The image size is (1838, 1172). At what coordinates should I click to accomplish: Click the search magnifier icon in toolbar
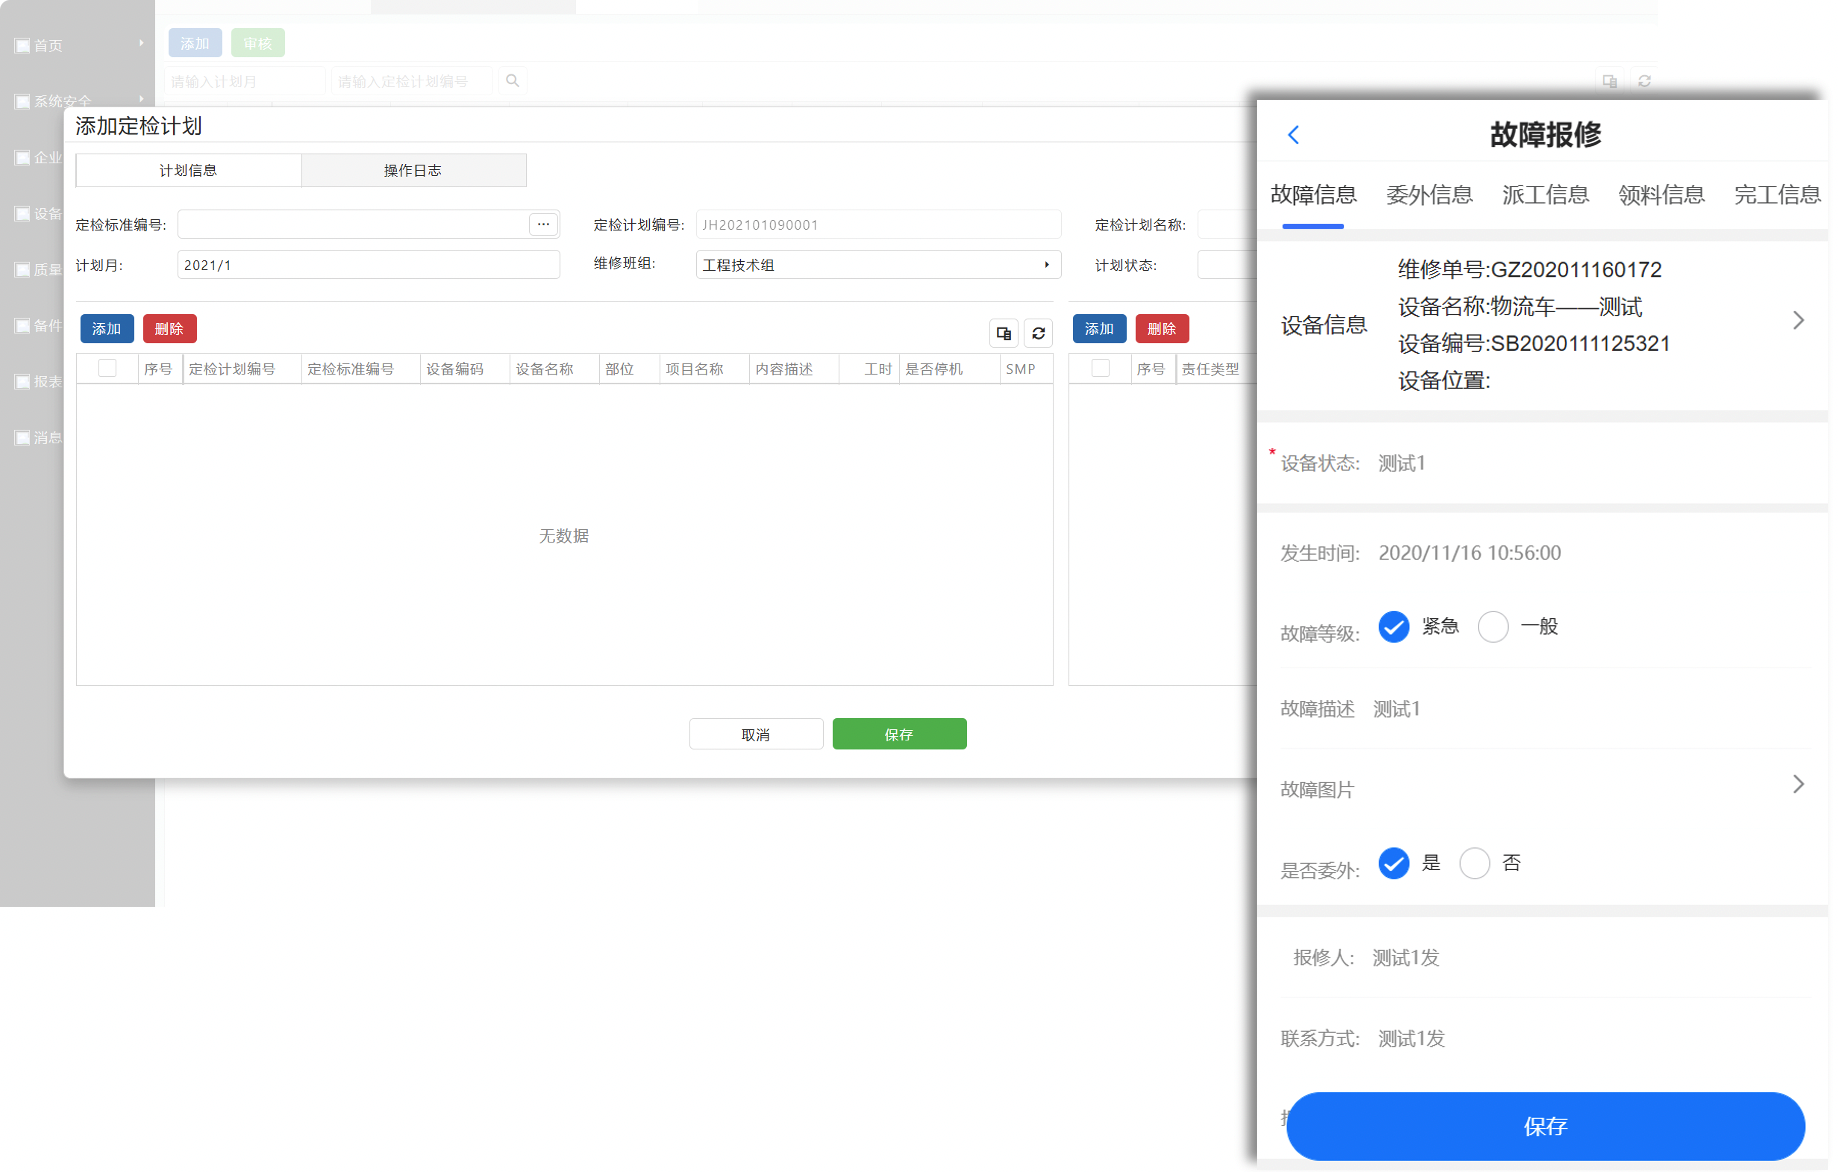pyautogui.click(x=512, y=81)
